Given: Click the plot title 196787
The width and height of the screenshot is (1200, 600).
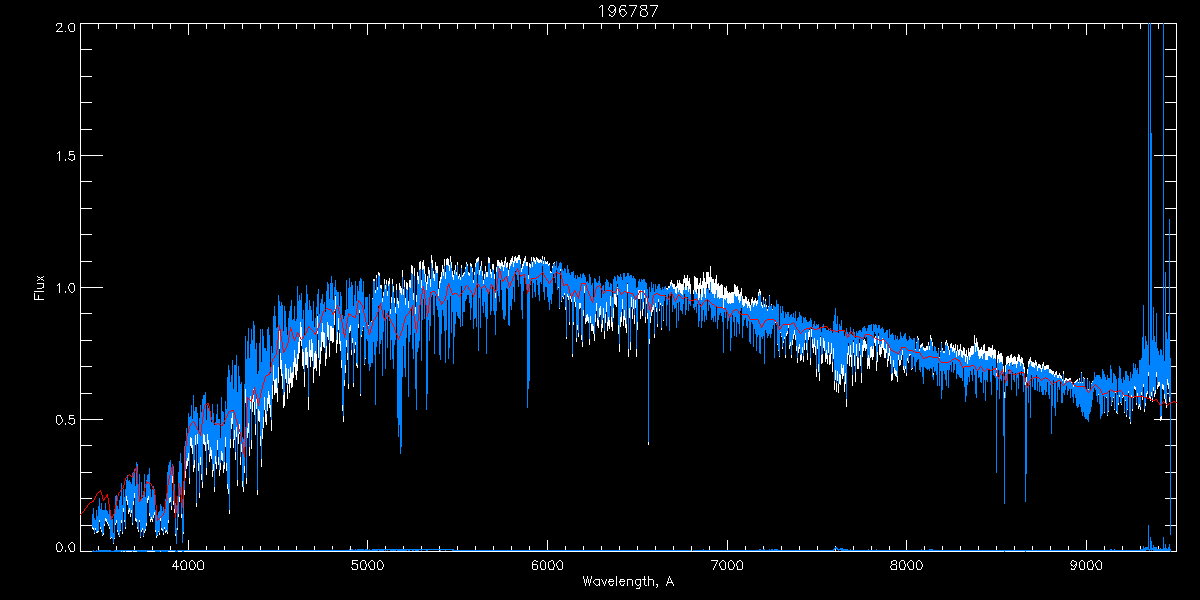Looking at the screenshot, I should tap(599, 10).
